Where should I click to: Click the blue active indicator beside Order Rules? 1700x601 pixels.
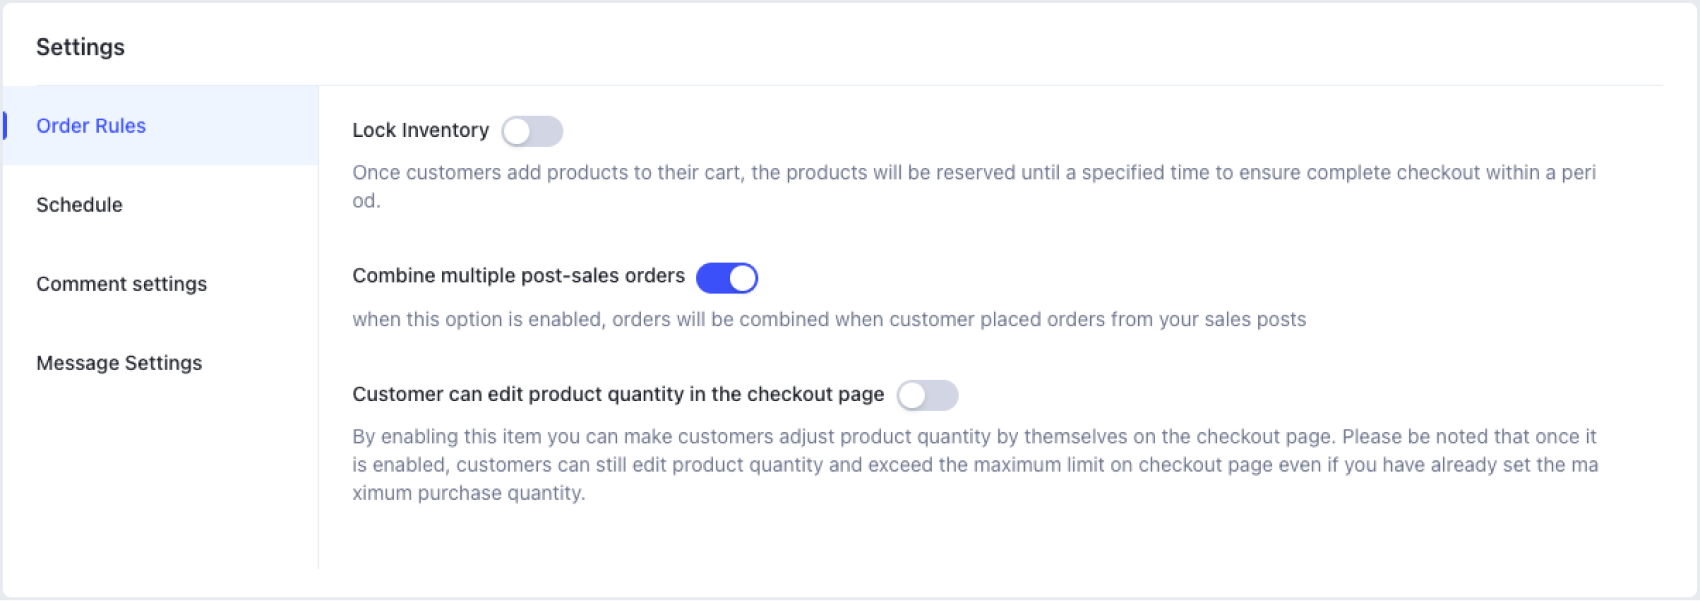coord(5,126)
